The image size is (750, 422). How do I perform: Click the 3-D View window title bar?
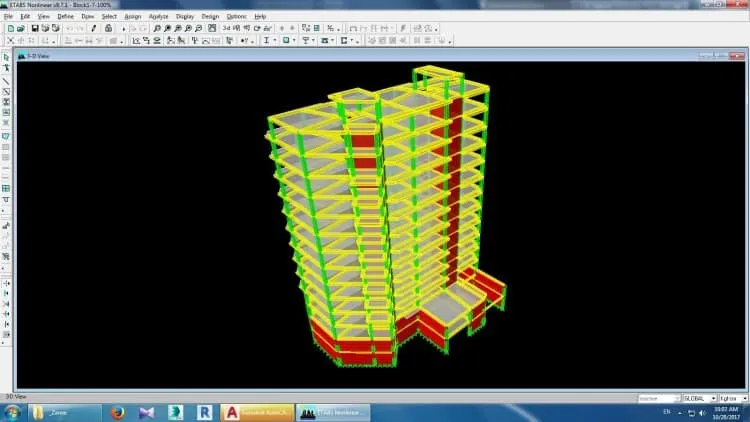pyautogui.click(x=381, y=56)
